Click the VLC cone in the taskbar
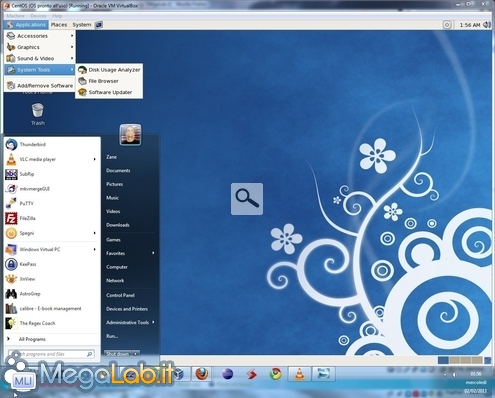495x398 pixels. click(x=300, y=374)
